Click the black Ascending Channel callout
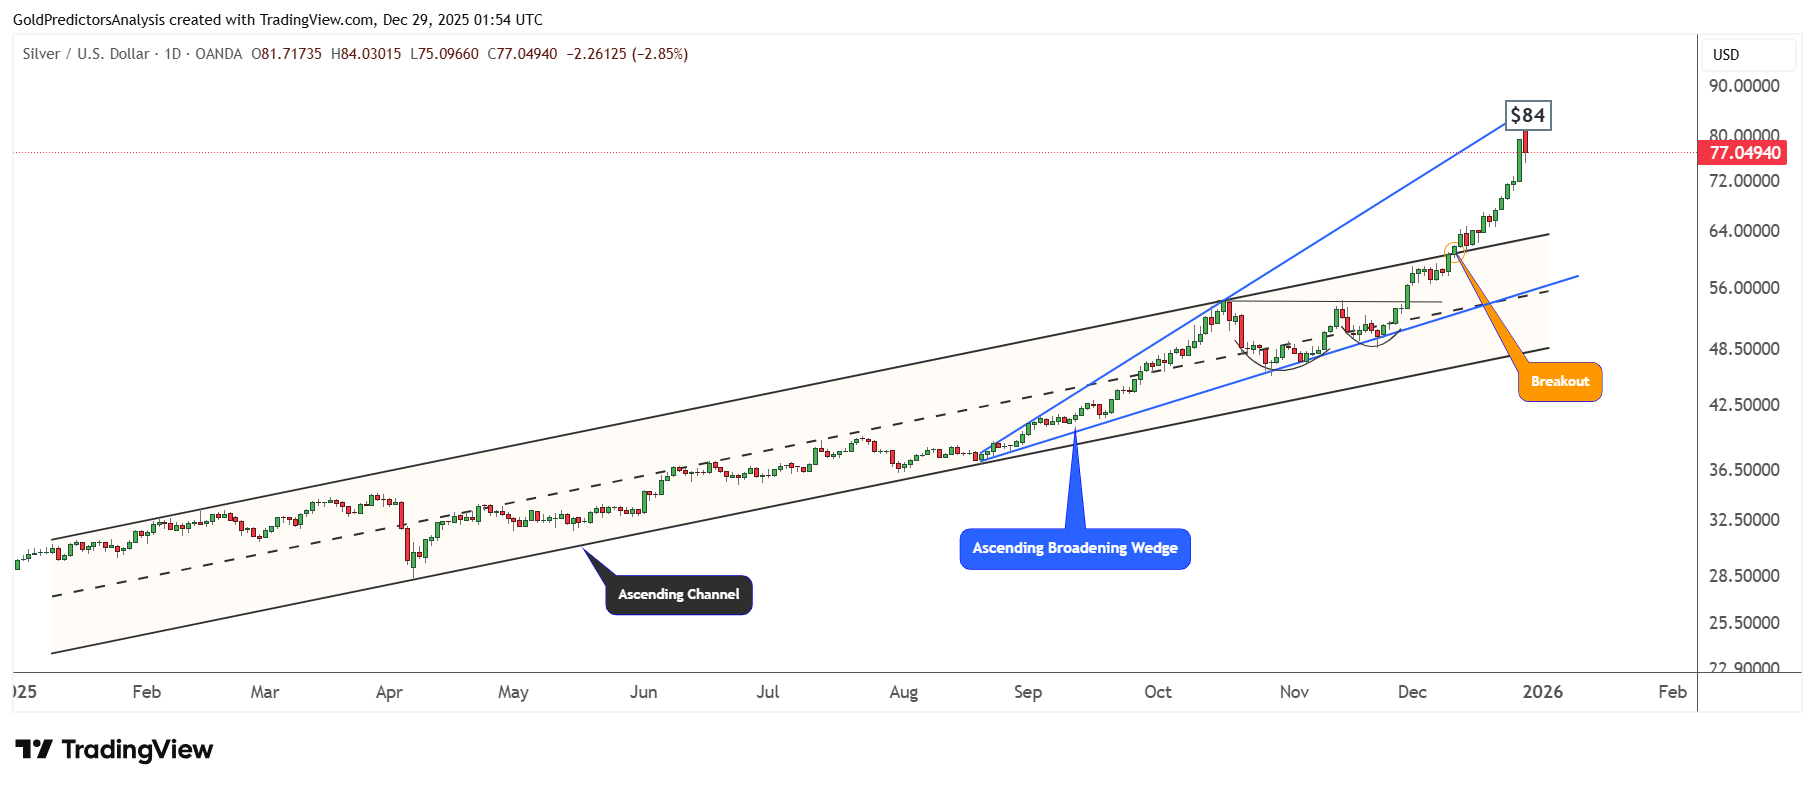The width and height of the screenshot is (1815, 787). click(678, 594)
